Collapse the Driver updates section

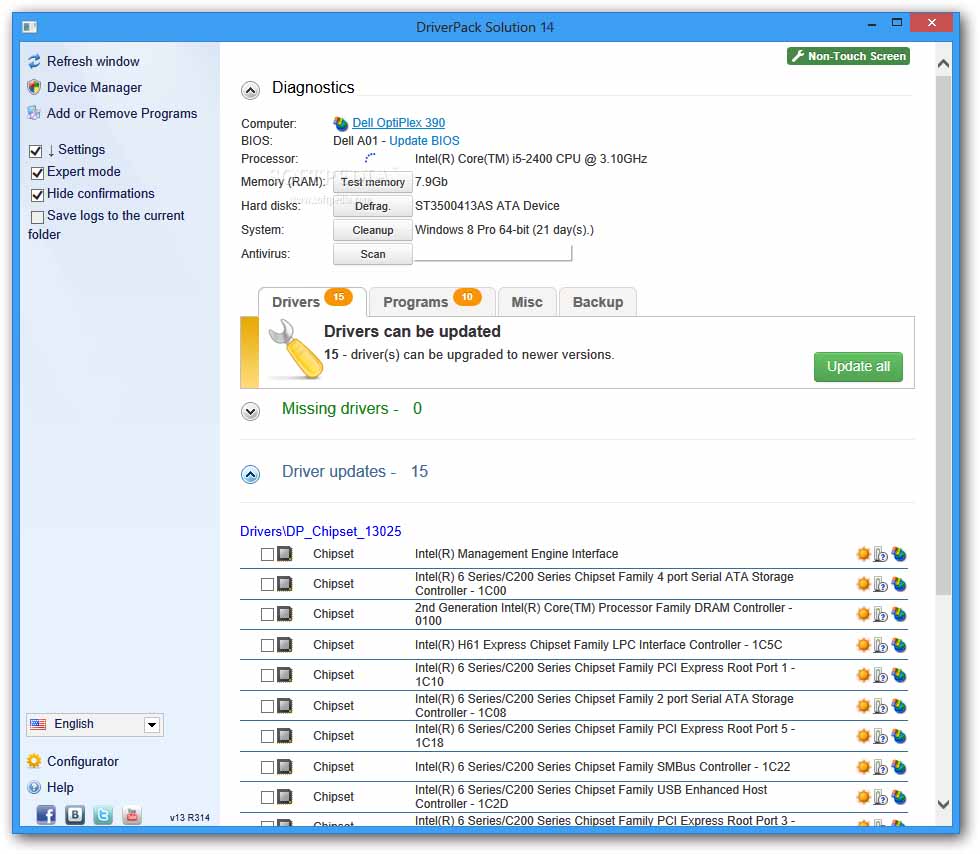[x=250, y=474]
